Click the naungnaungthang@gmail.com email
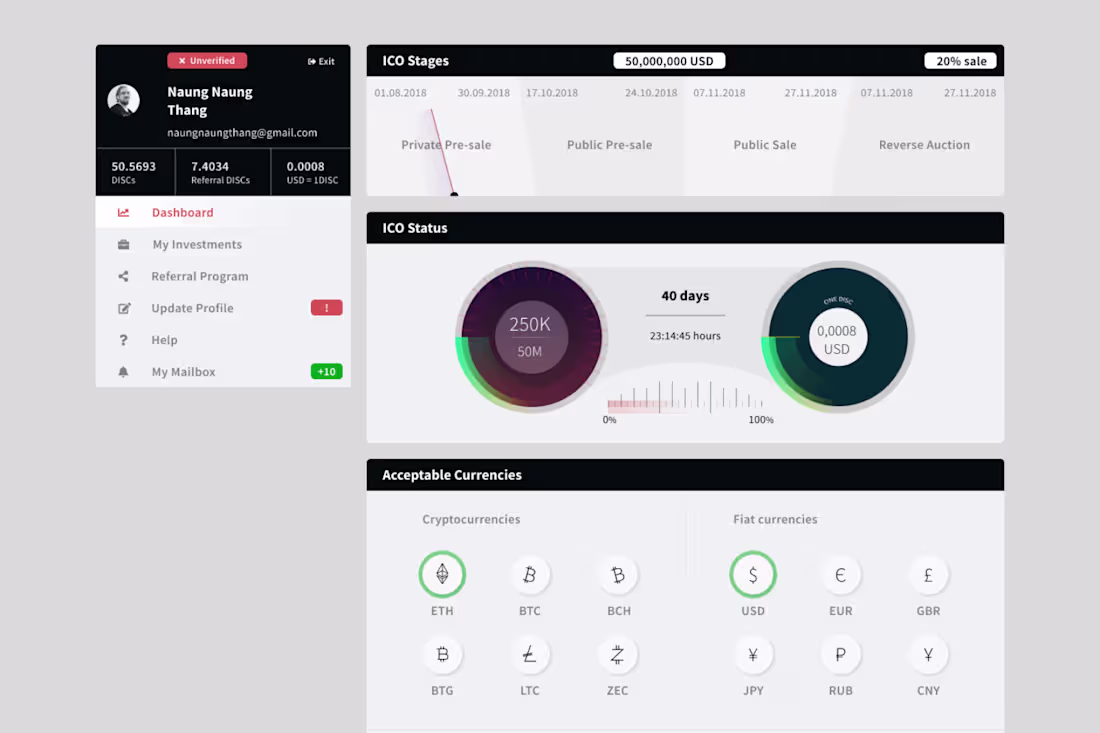 (242, 133)
